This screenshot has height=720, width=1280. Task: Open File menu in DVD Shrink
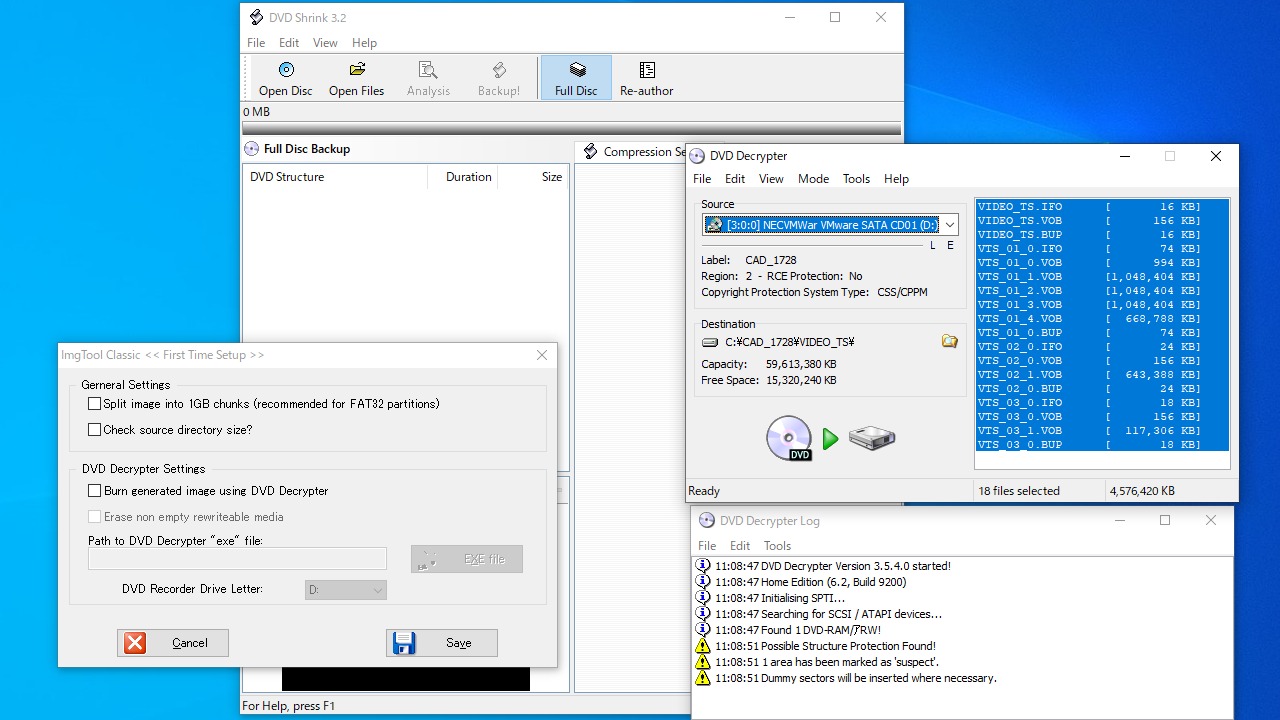(256, 43)
